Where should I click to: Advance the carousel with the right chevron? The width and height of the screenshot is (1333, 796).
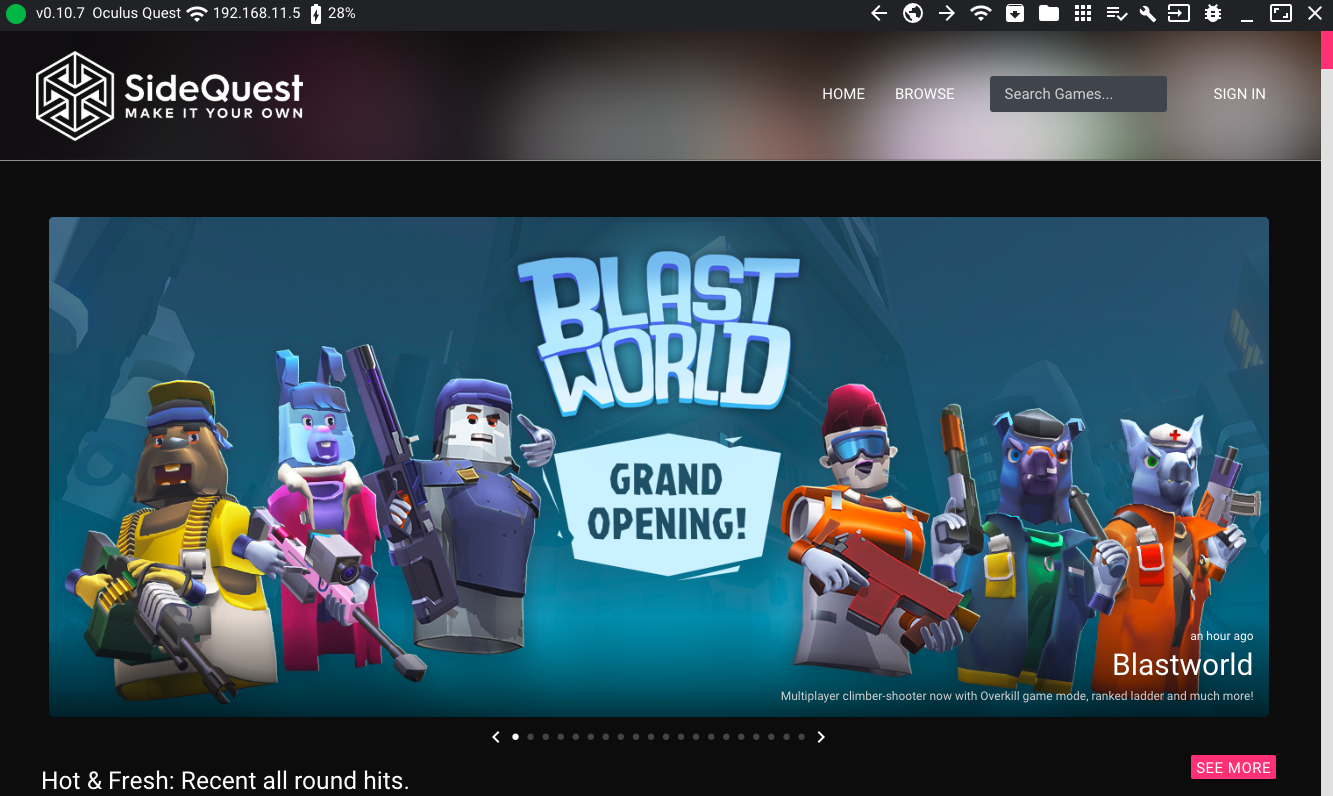820,736
